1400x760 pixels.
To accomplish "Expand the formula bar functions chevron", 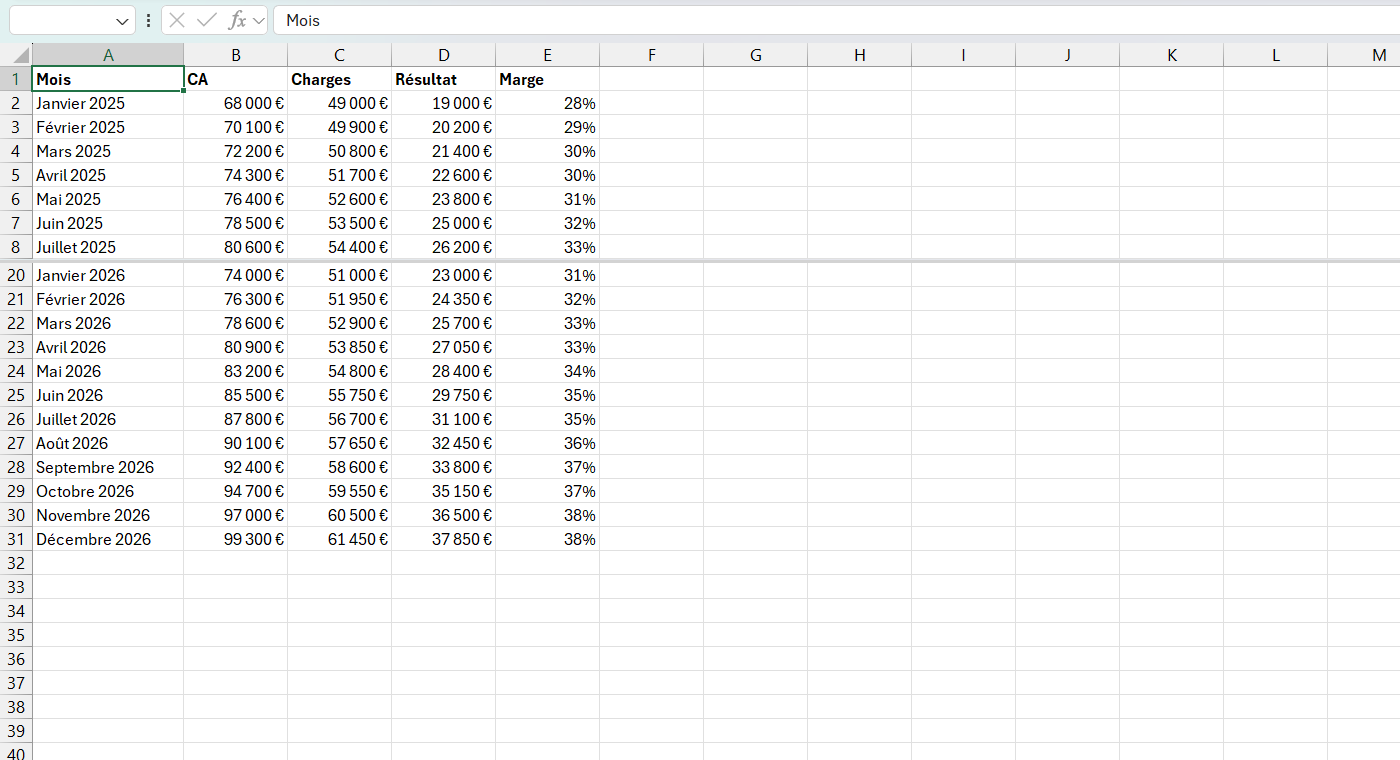I will (259, 21).
